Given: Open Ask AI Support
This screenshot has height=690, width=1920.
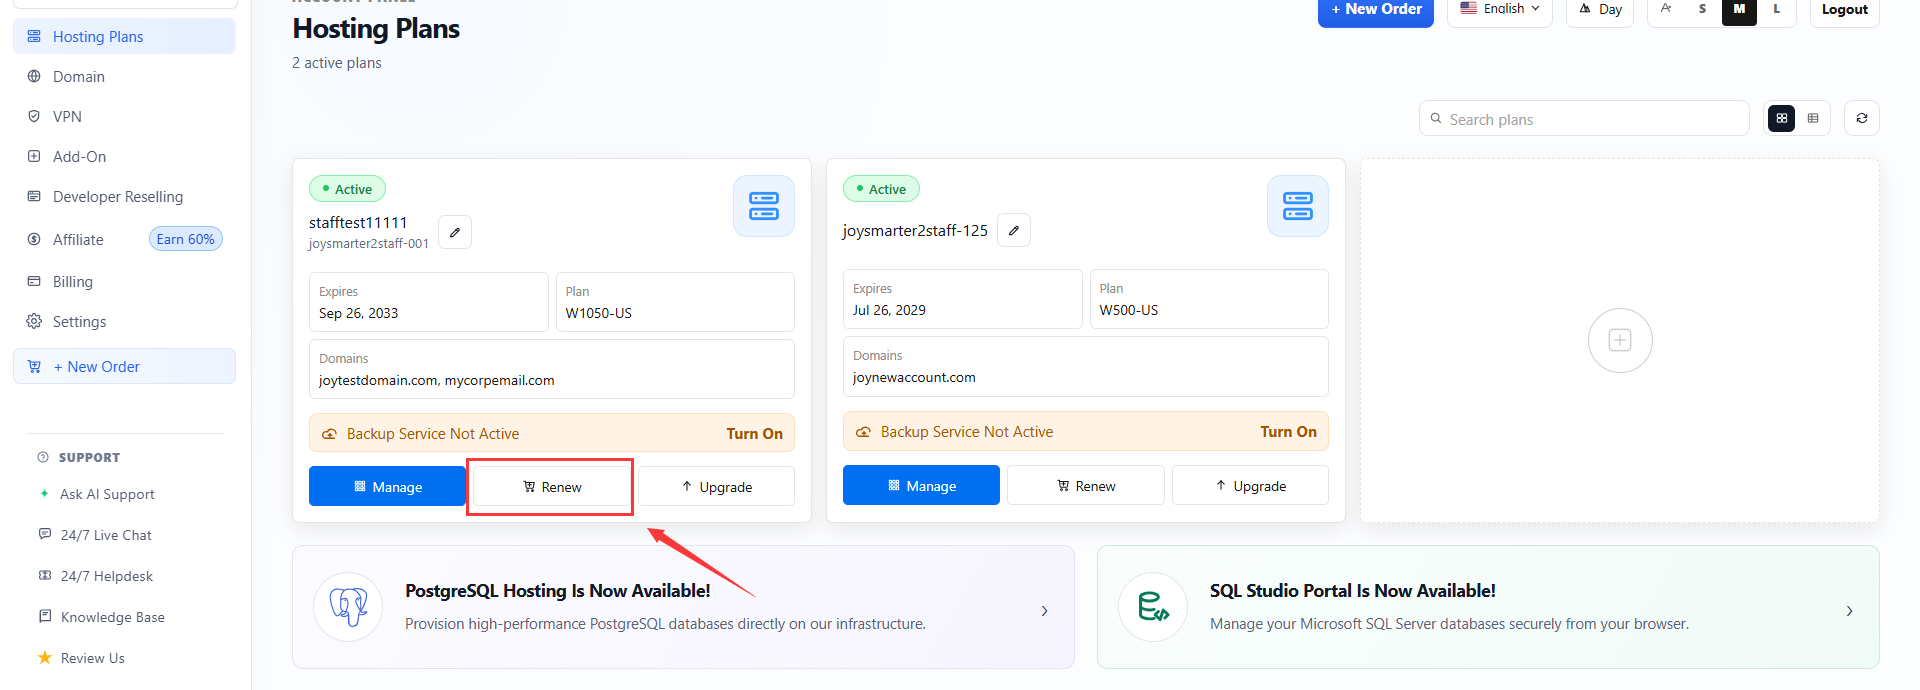Looking at the screenshot, I should pos(107,494).
